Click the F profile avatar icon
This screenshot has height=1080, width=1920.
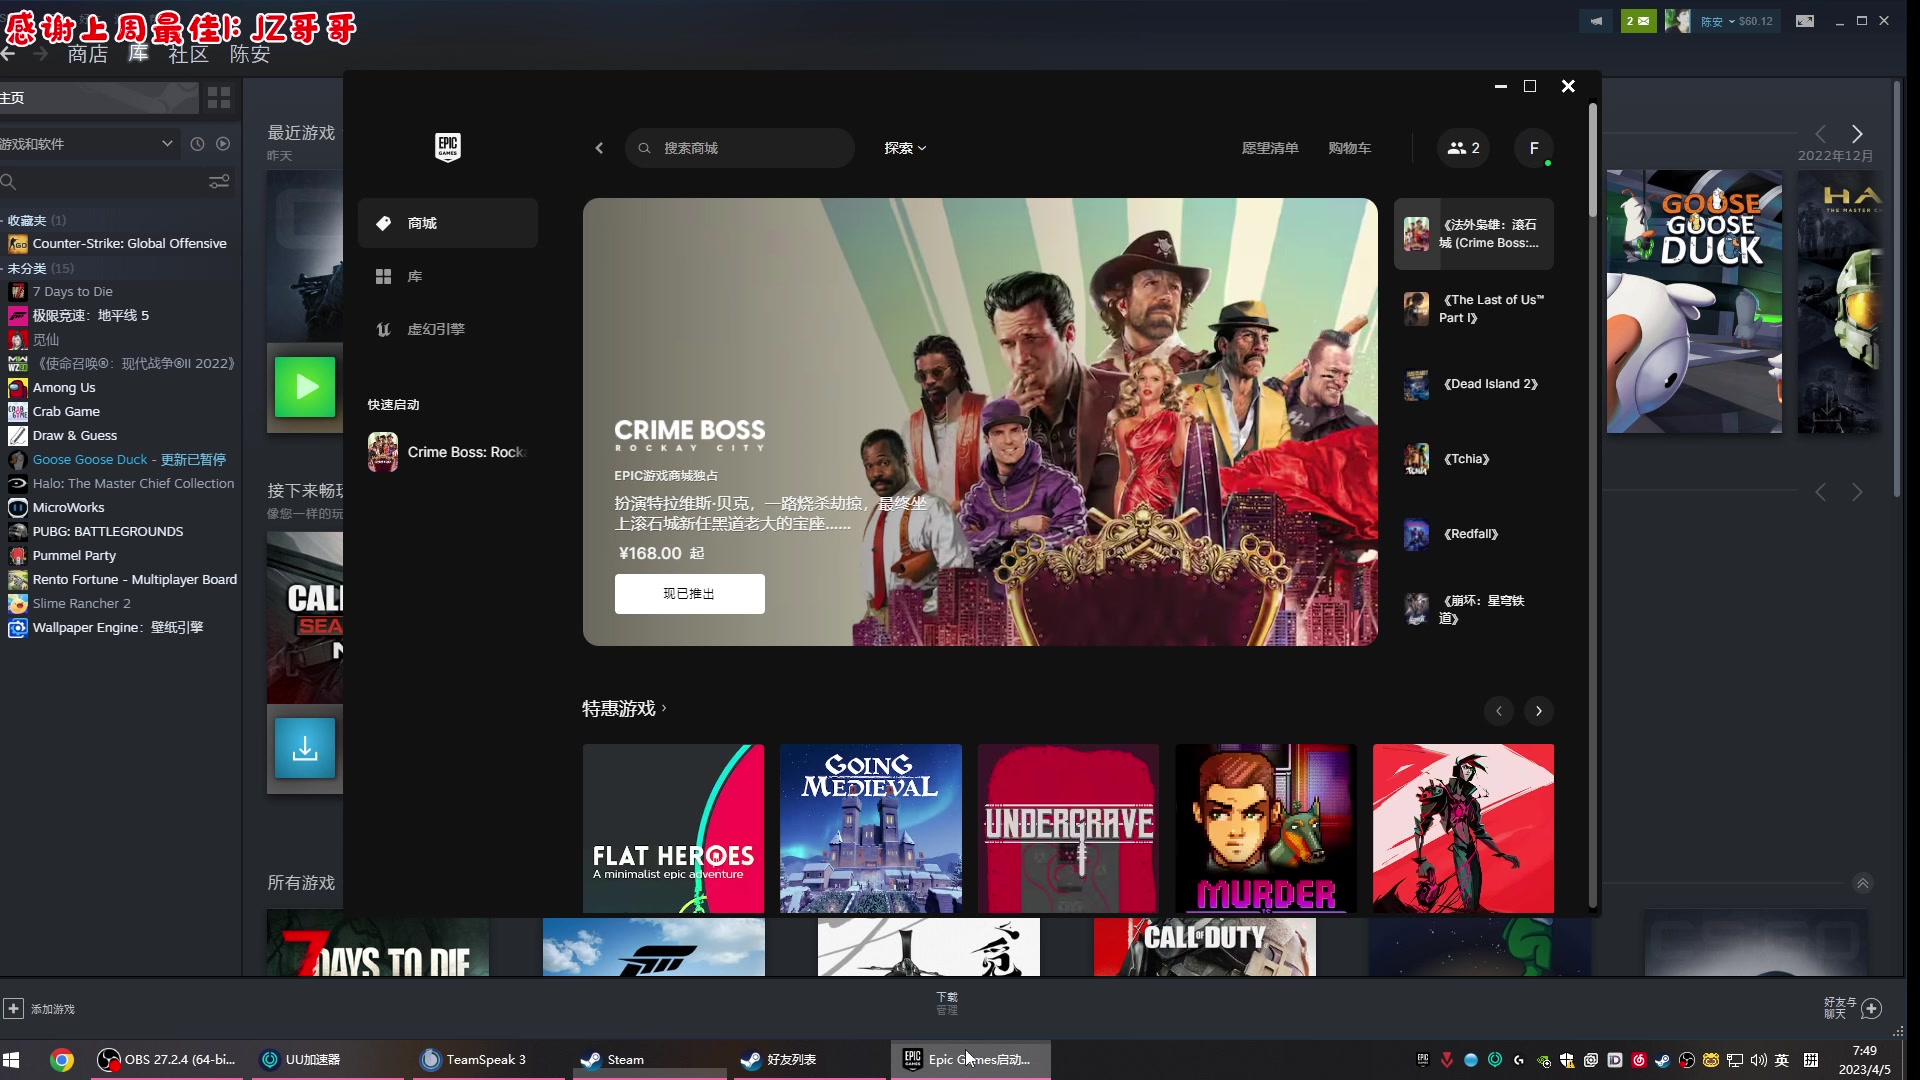1533,148
